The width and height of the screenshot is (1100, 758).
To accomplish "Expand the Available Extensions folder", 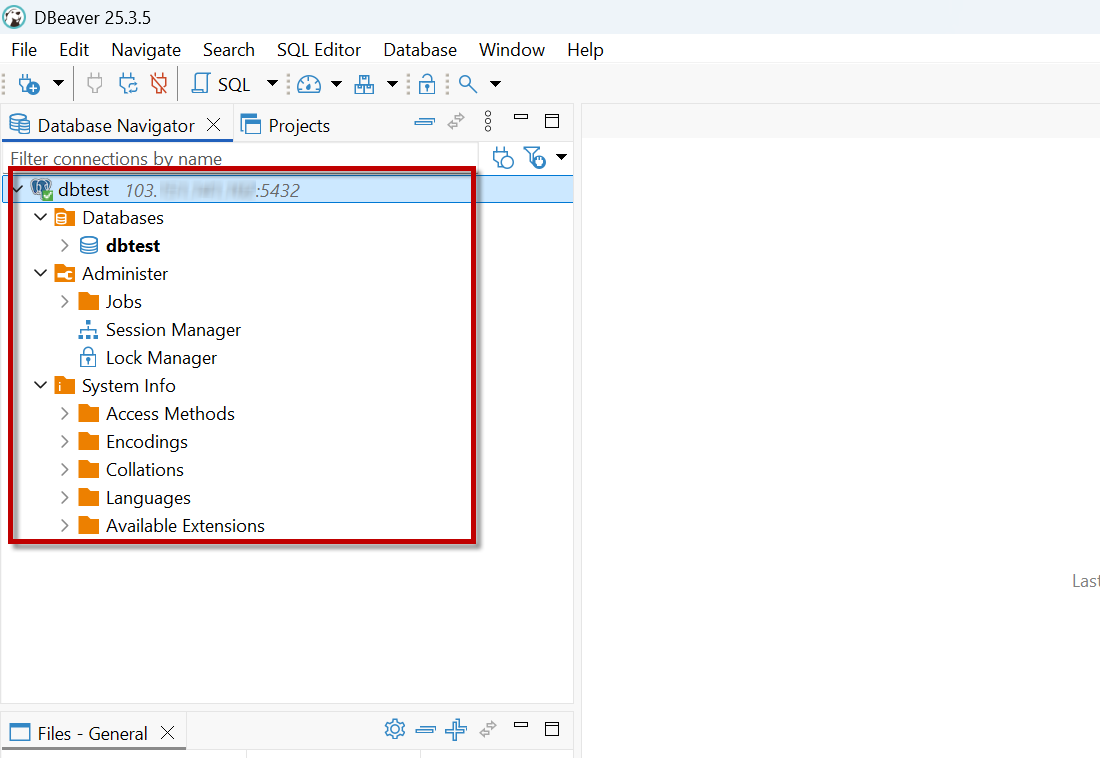I will 64,526.
